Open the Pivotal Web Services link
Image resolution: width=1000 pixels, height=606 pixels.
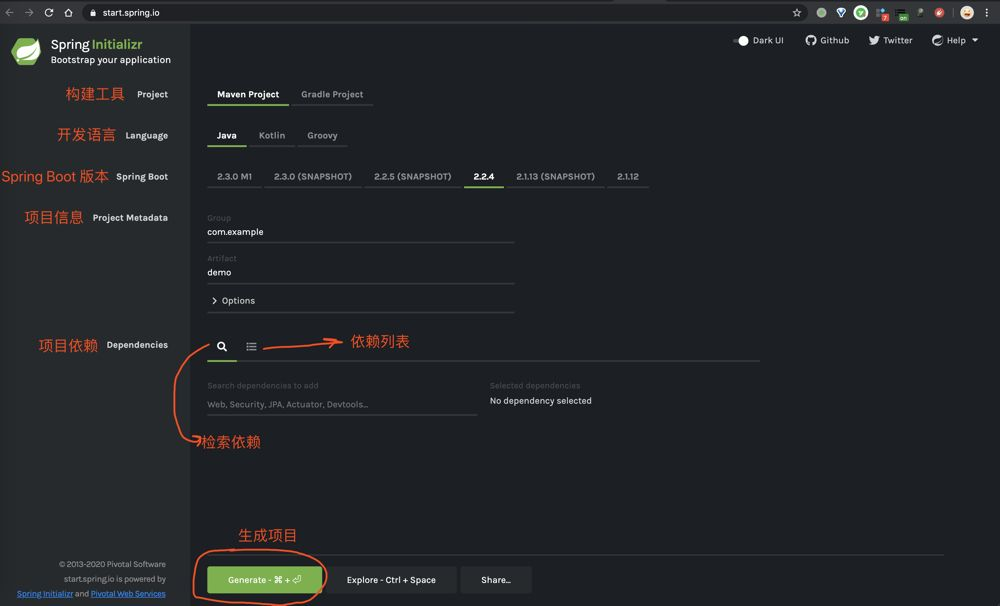(128, 594)
